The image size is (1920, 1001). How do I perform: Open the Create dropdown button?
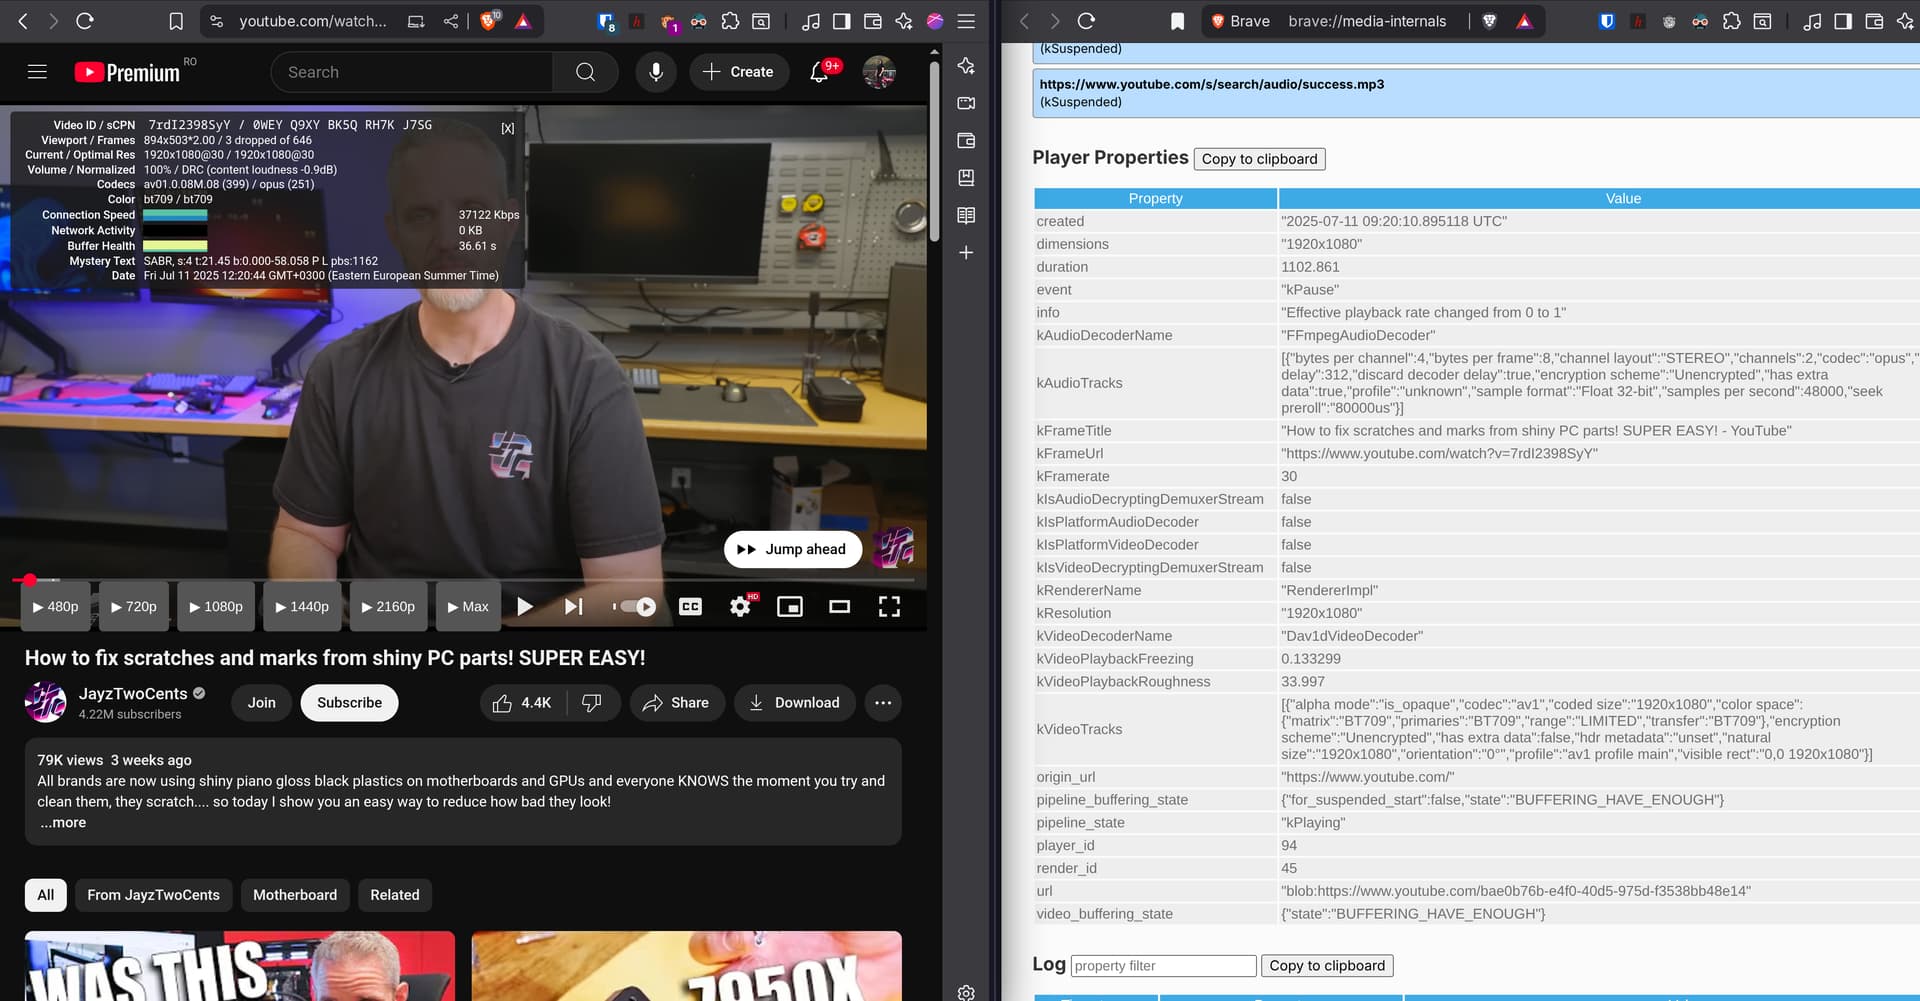coord(738,72)
